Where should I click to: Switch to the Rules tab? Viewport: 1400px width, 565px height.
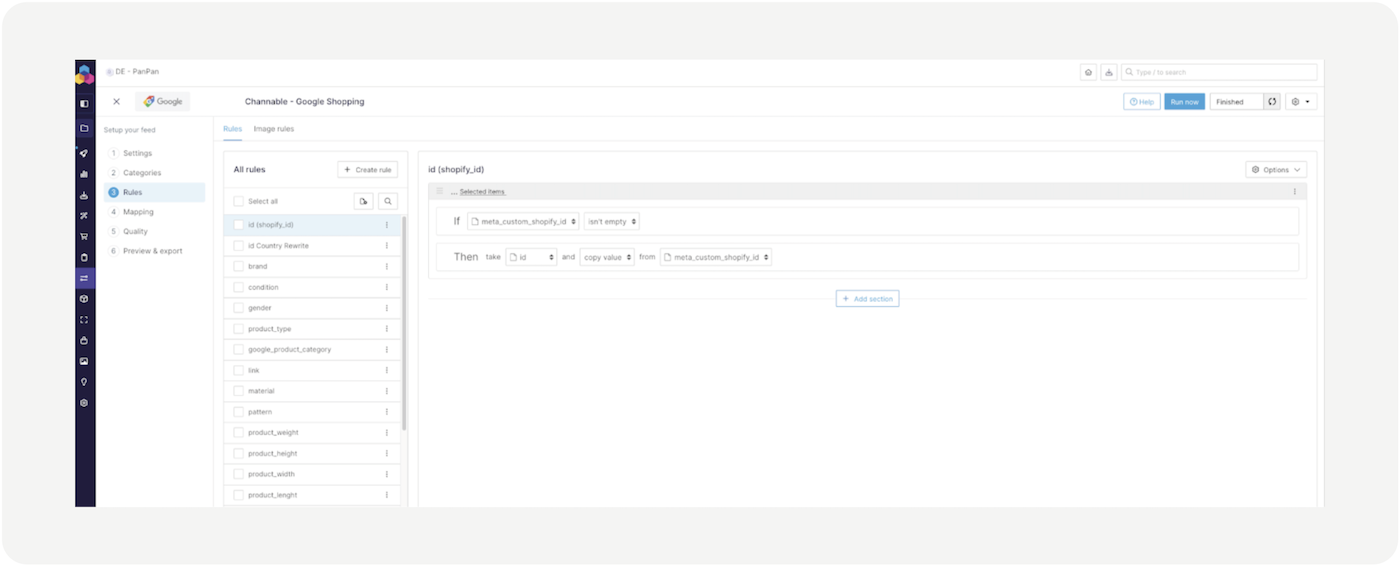[232, 129]
